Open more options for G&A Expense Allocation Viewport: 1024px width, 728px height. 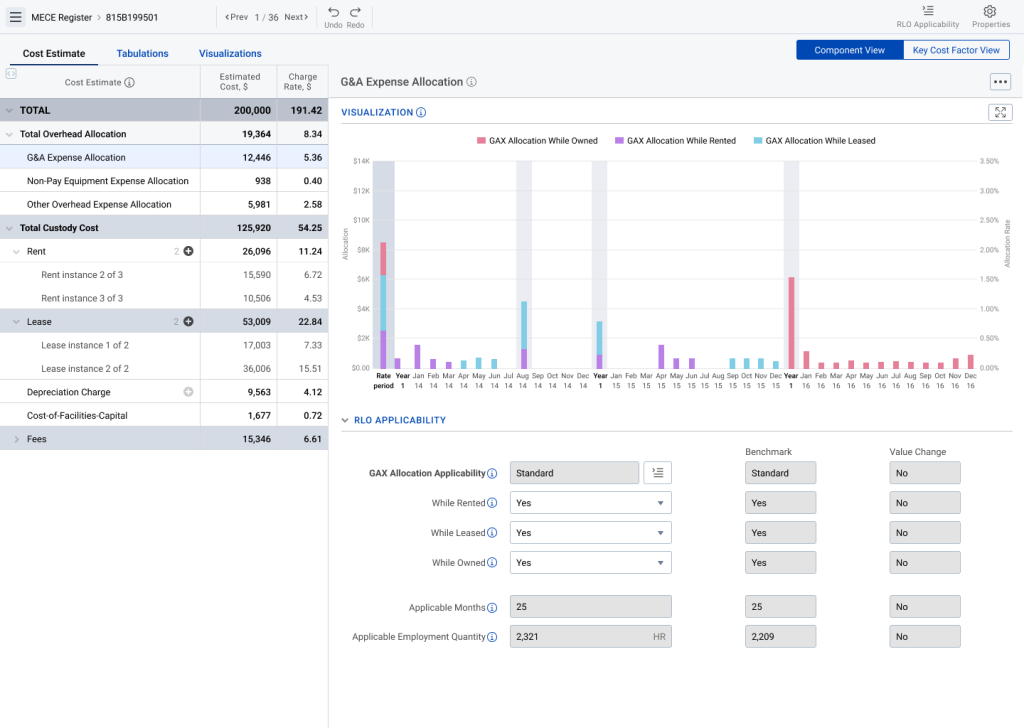click(1000, 81)
